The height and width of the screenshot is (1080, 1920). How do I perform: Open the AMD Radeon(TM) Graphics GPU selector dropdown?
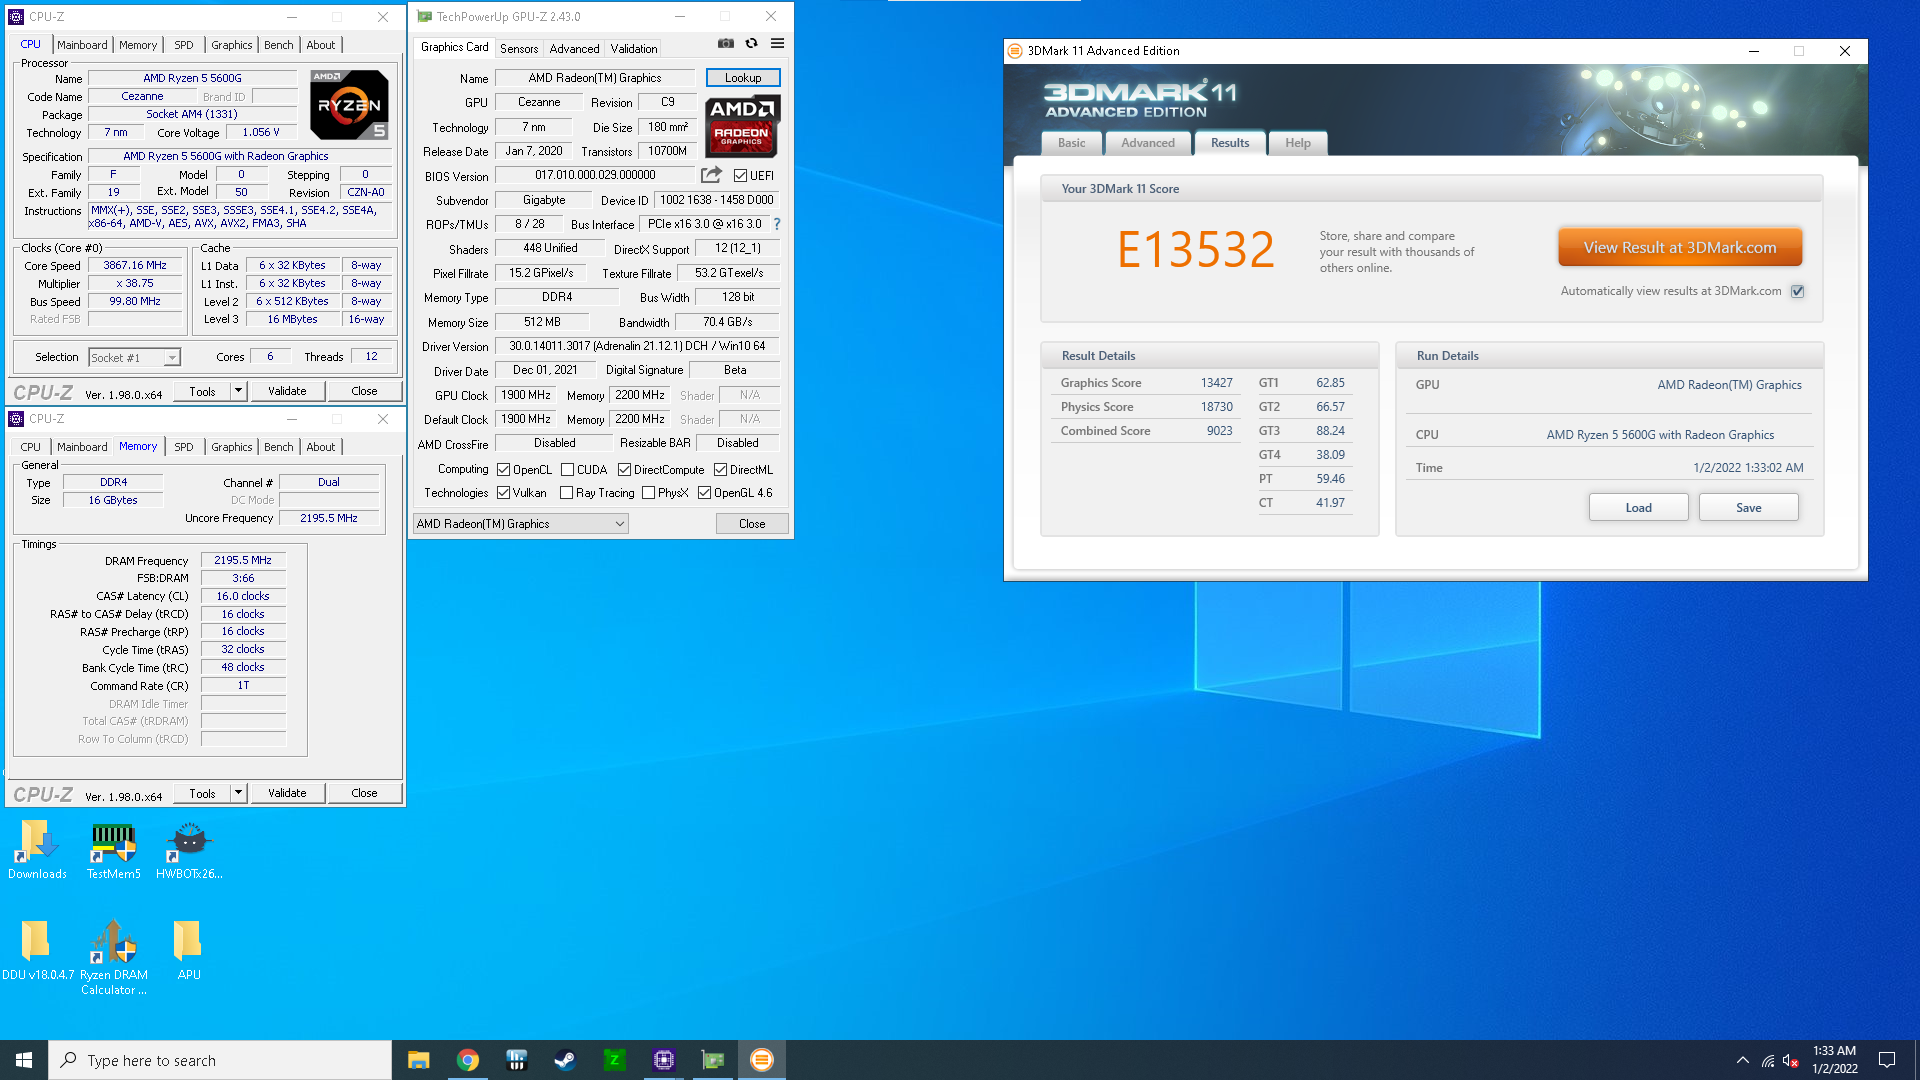pyautogui.click(x=520, y=524)
